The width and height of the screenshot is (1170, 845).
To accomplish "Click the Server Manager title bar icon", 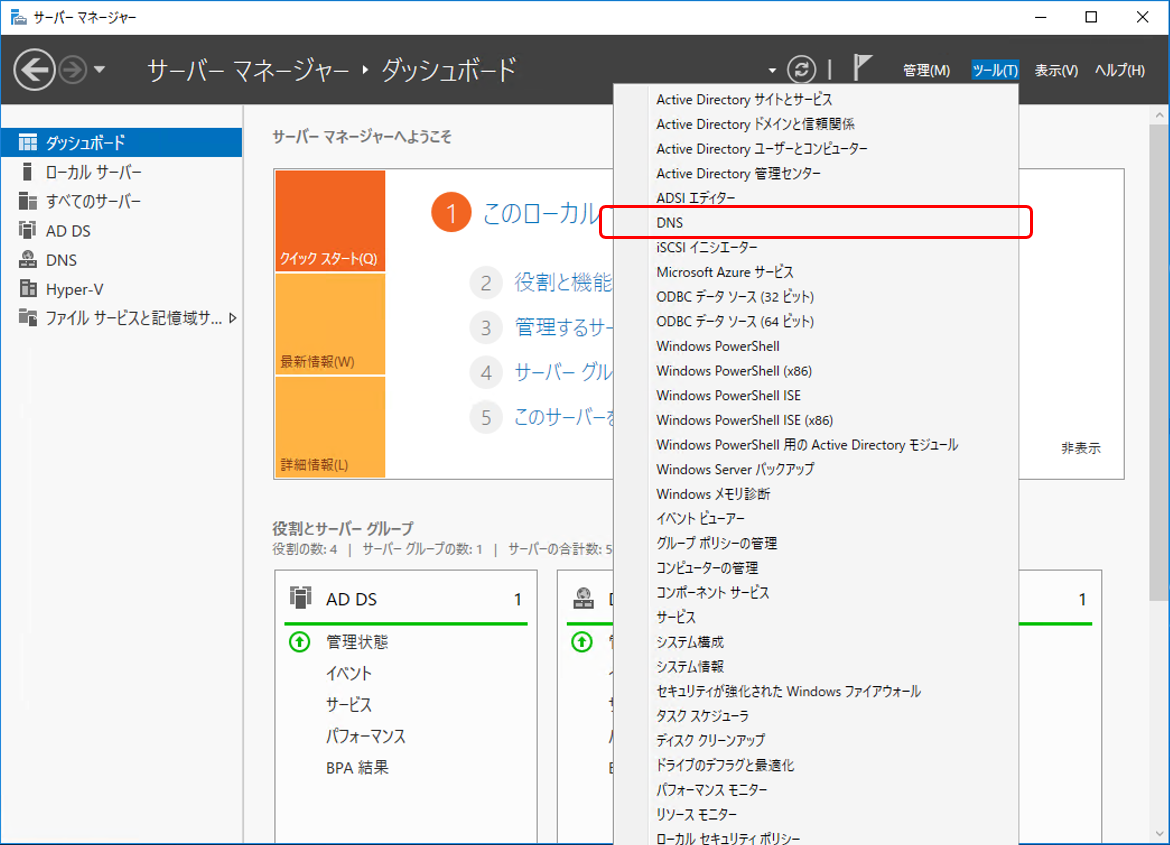I will click(x=18, y=16).
